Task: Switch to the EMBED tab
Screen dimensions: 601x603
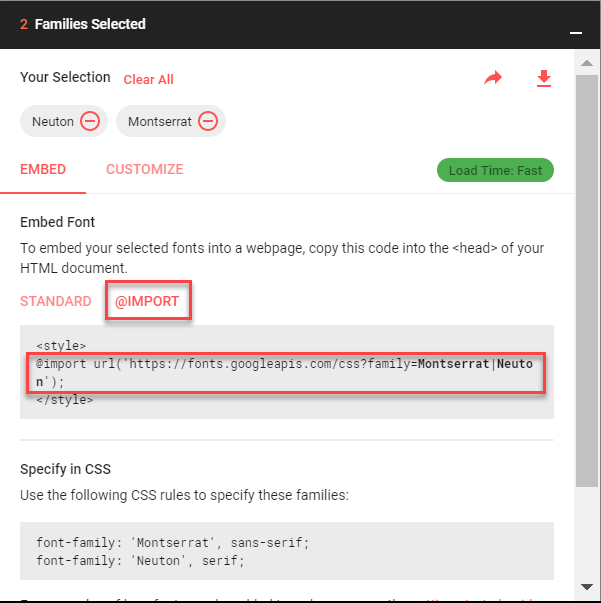Action: [43, 169]
